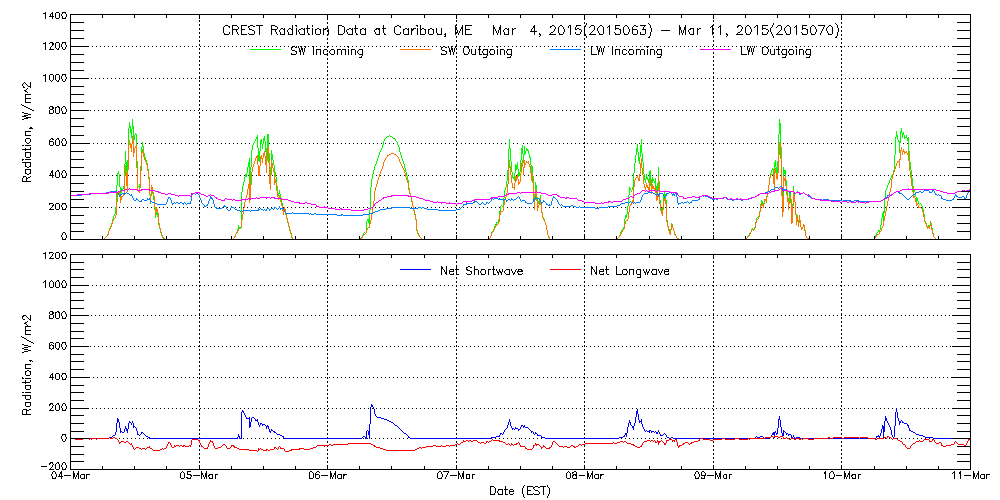Select the 04-Mar date axis label

(72, 477)
